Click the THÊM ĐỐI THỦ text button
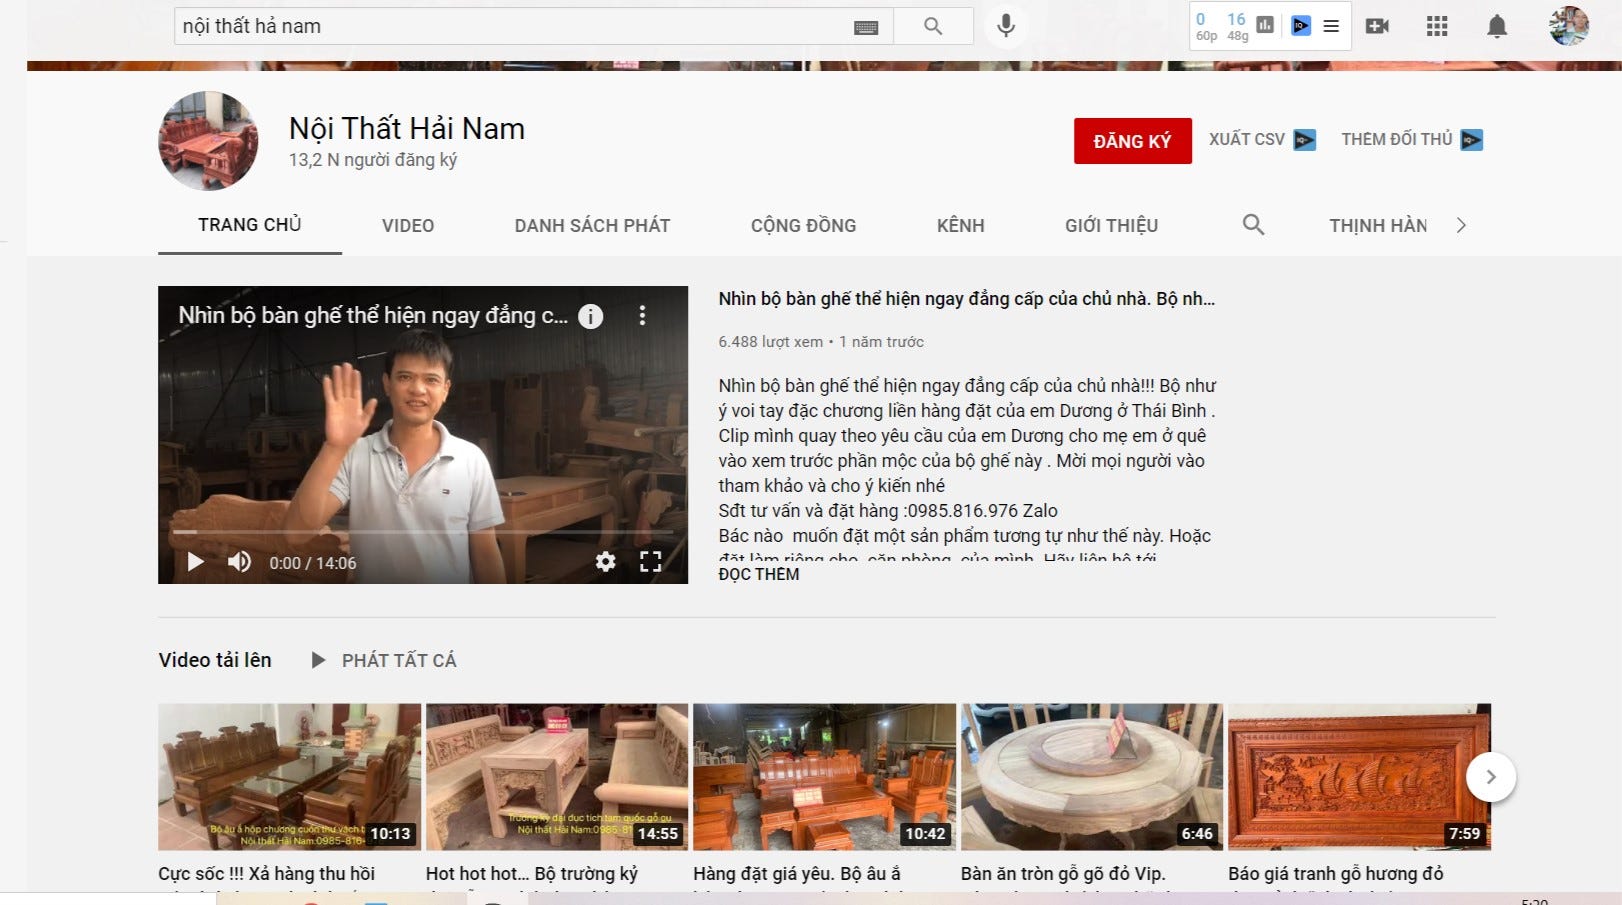Image resolution: width=1622 pixels, height=905 pixels. click(x=1397, y=139)
